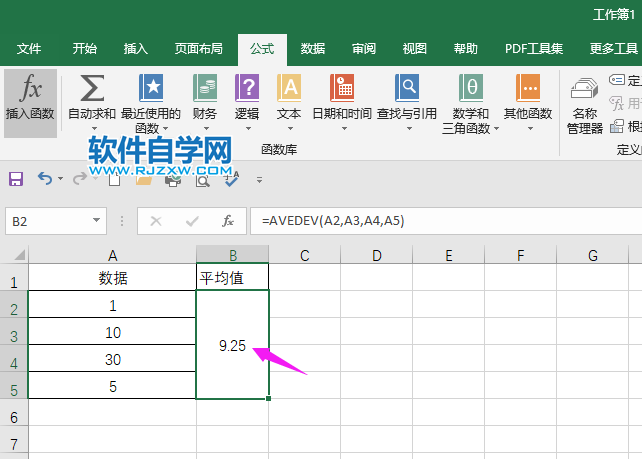Open the Date and Time functions icon
The width and height of the screenshot is (642, 459).
pos(342,88)
